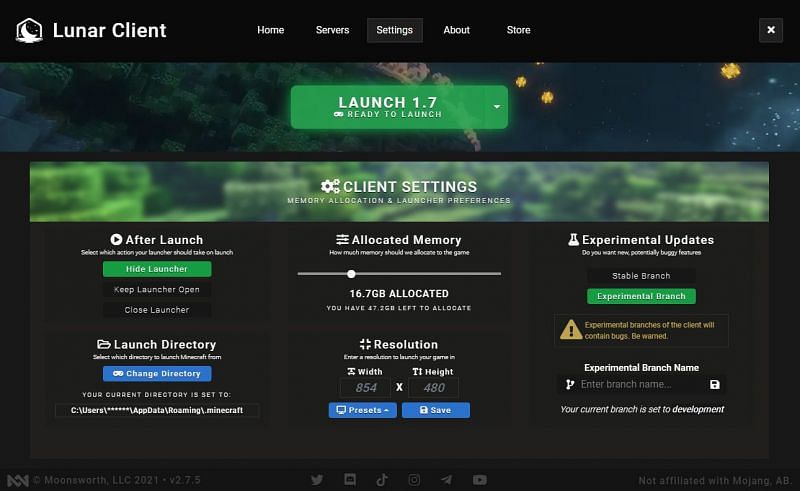This screenshot has width=800, height=491.
Task: Click the compress icon beside Resolution
Action: point(365,344)
